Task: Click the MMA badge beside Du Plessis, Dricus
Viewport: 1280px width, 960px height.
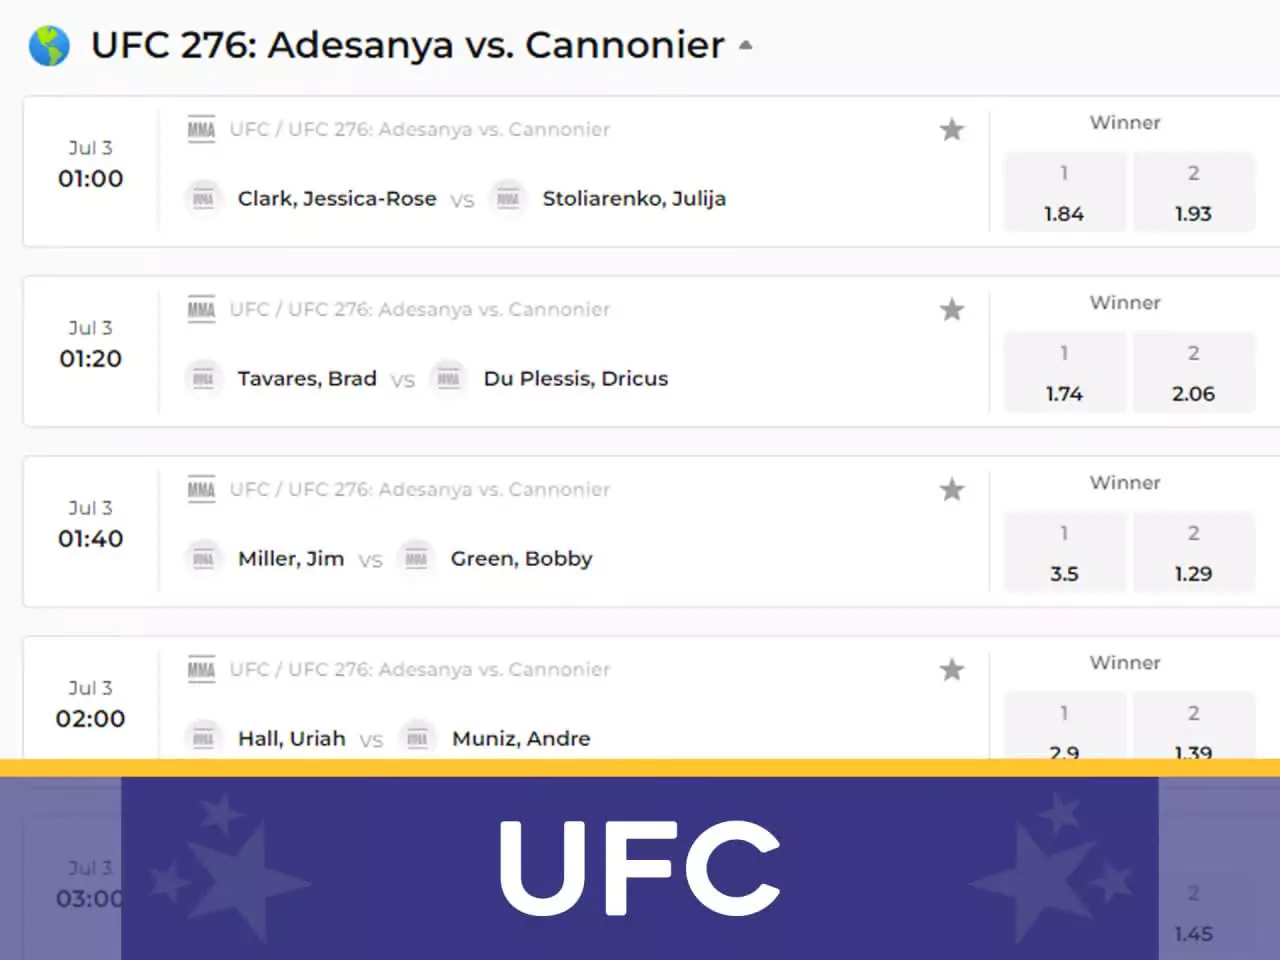Action: (x=449, y=378)
